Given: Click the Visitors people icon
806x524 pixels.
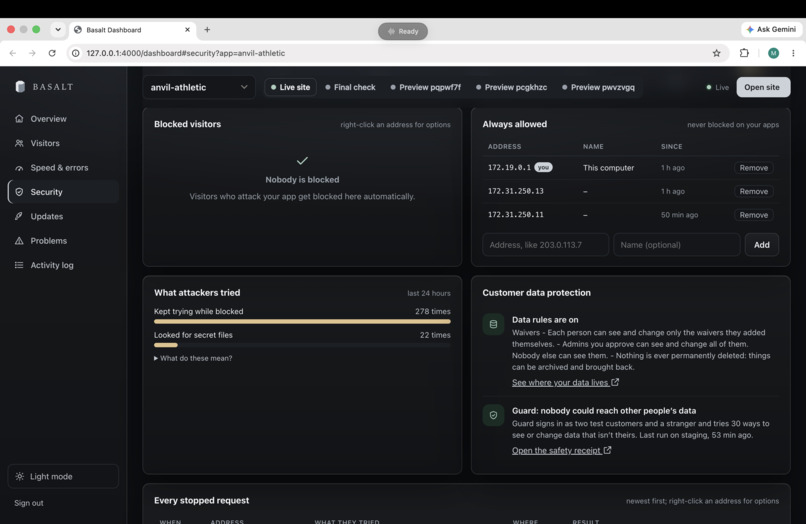Looking at the screenshot, I should (x=19, y=143).
